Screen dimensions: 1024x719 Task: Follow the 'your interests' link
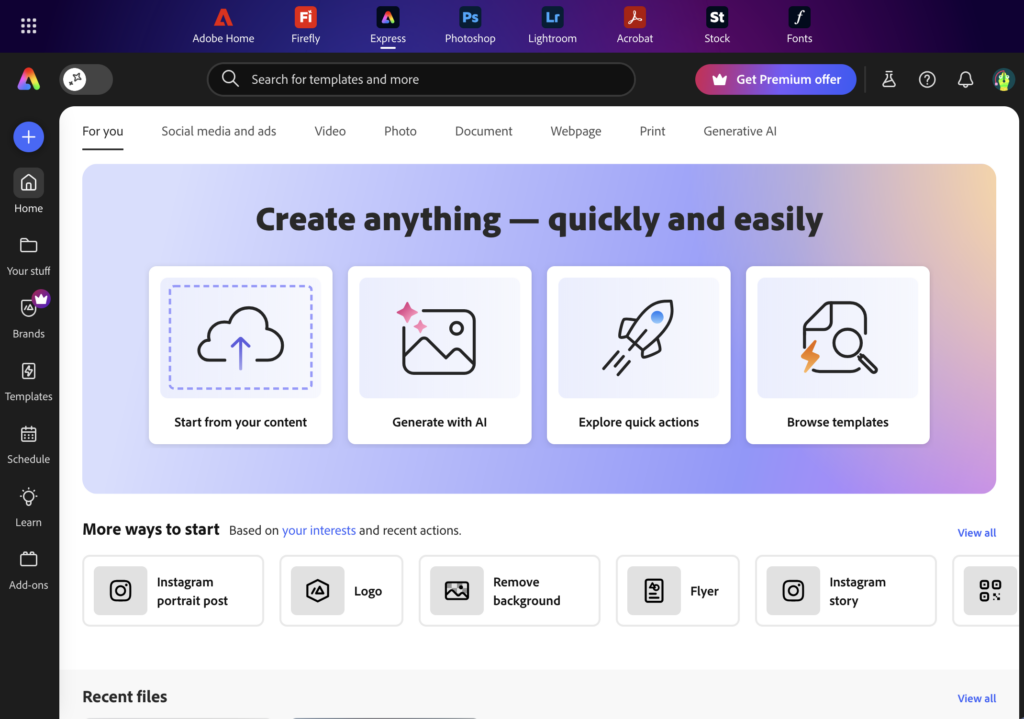coord(319,530)
